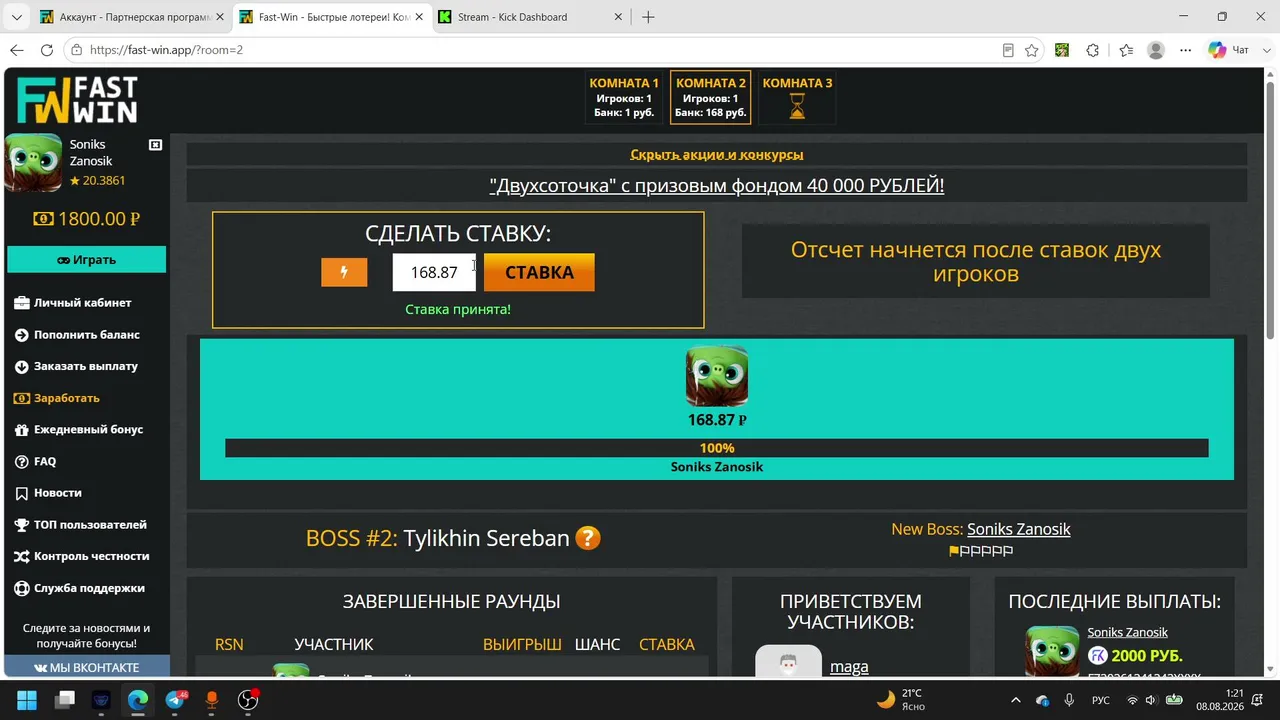Click the green extension icon in the toolbar
Viewport: 1280px width, 720px height.
[1062, 50]
